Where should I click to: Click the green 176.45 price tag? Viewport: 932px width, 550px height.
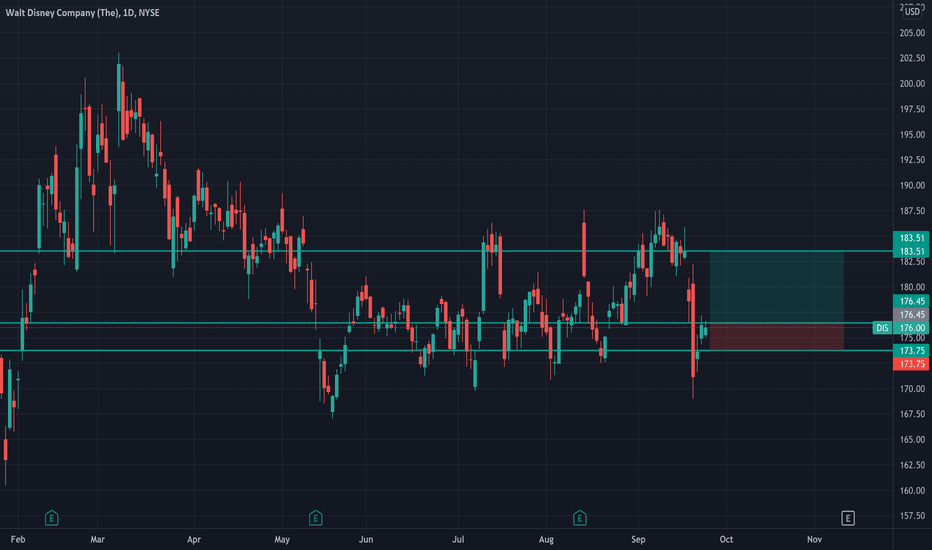click(911, 301)
